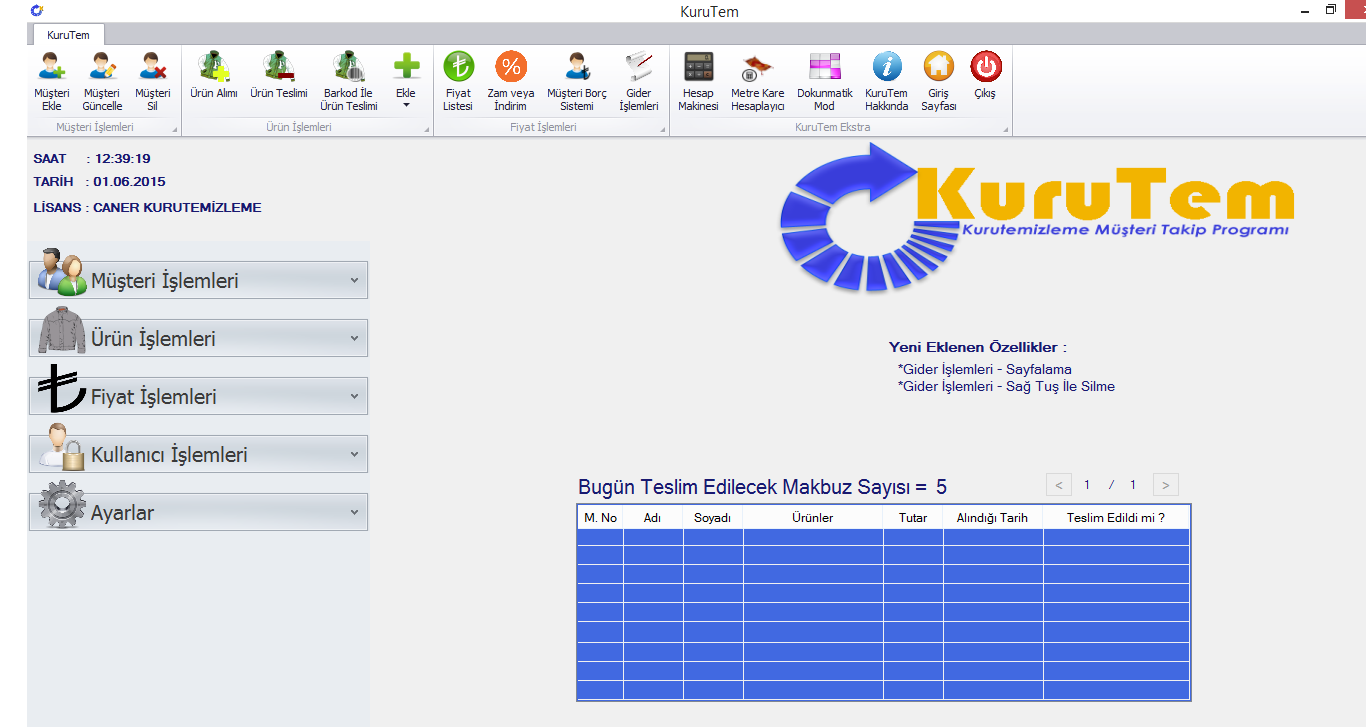Open Müşteri Güncelle from the ribbon
The image size is (1367, 727).
(x=102, y=68)
